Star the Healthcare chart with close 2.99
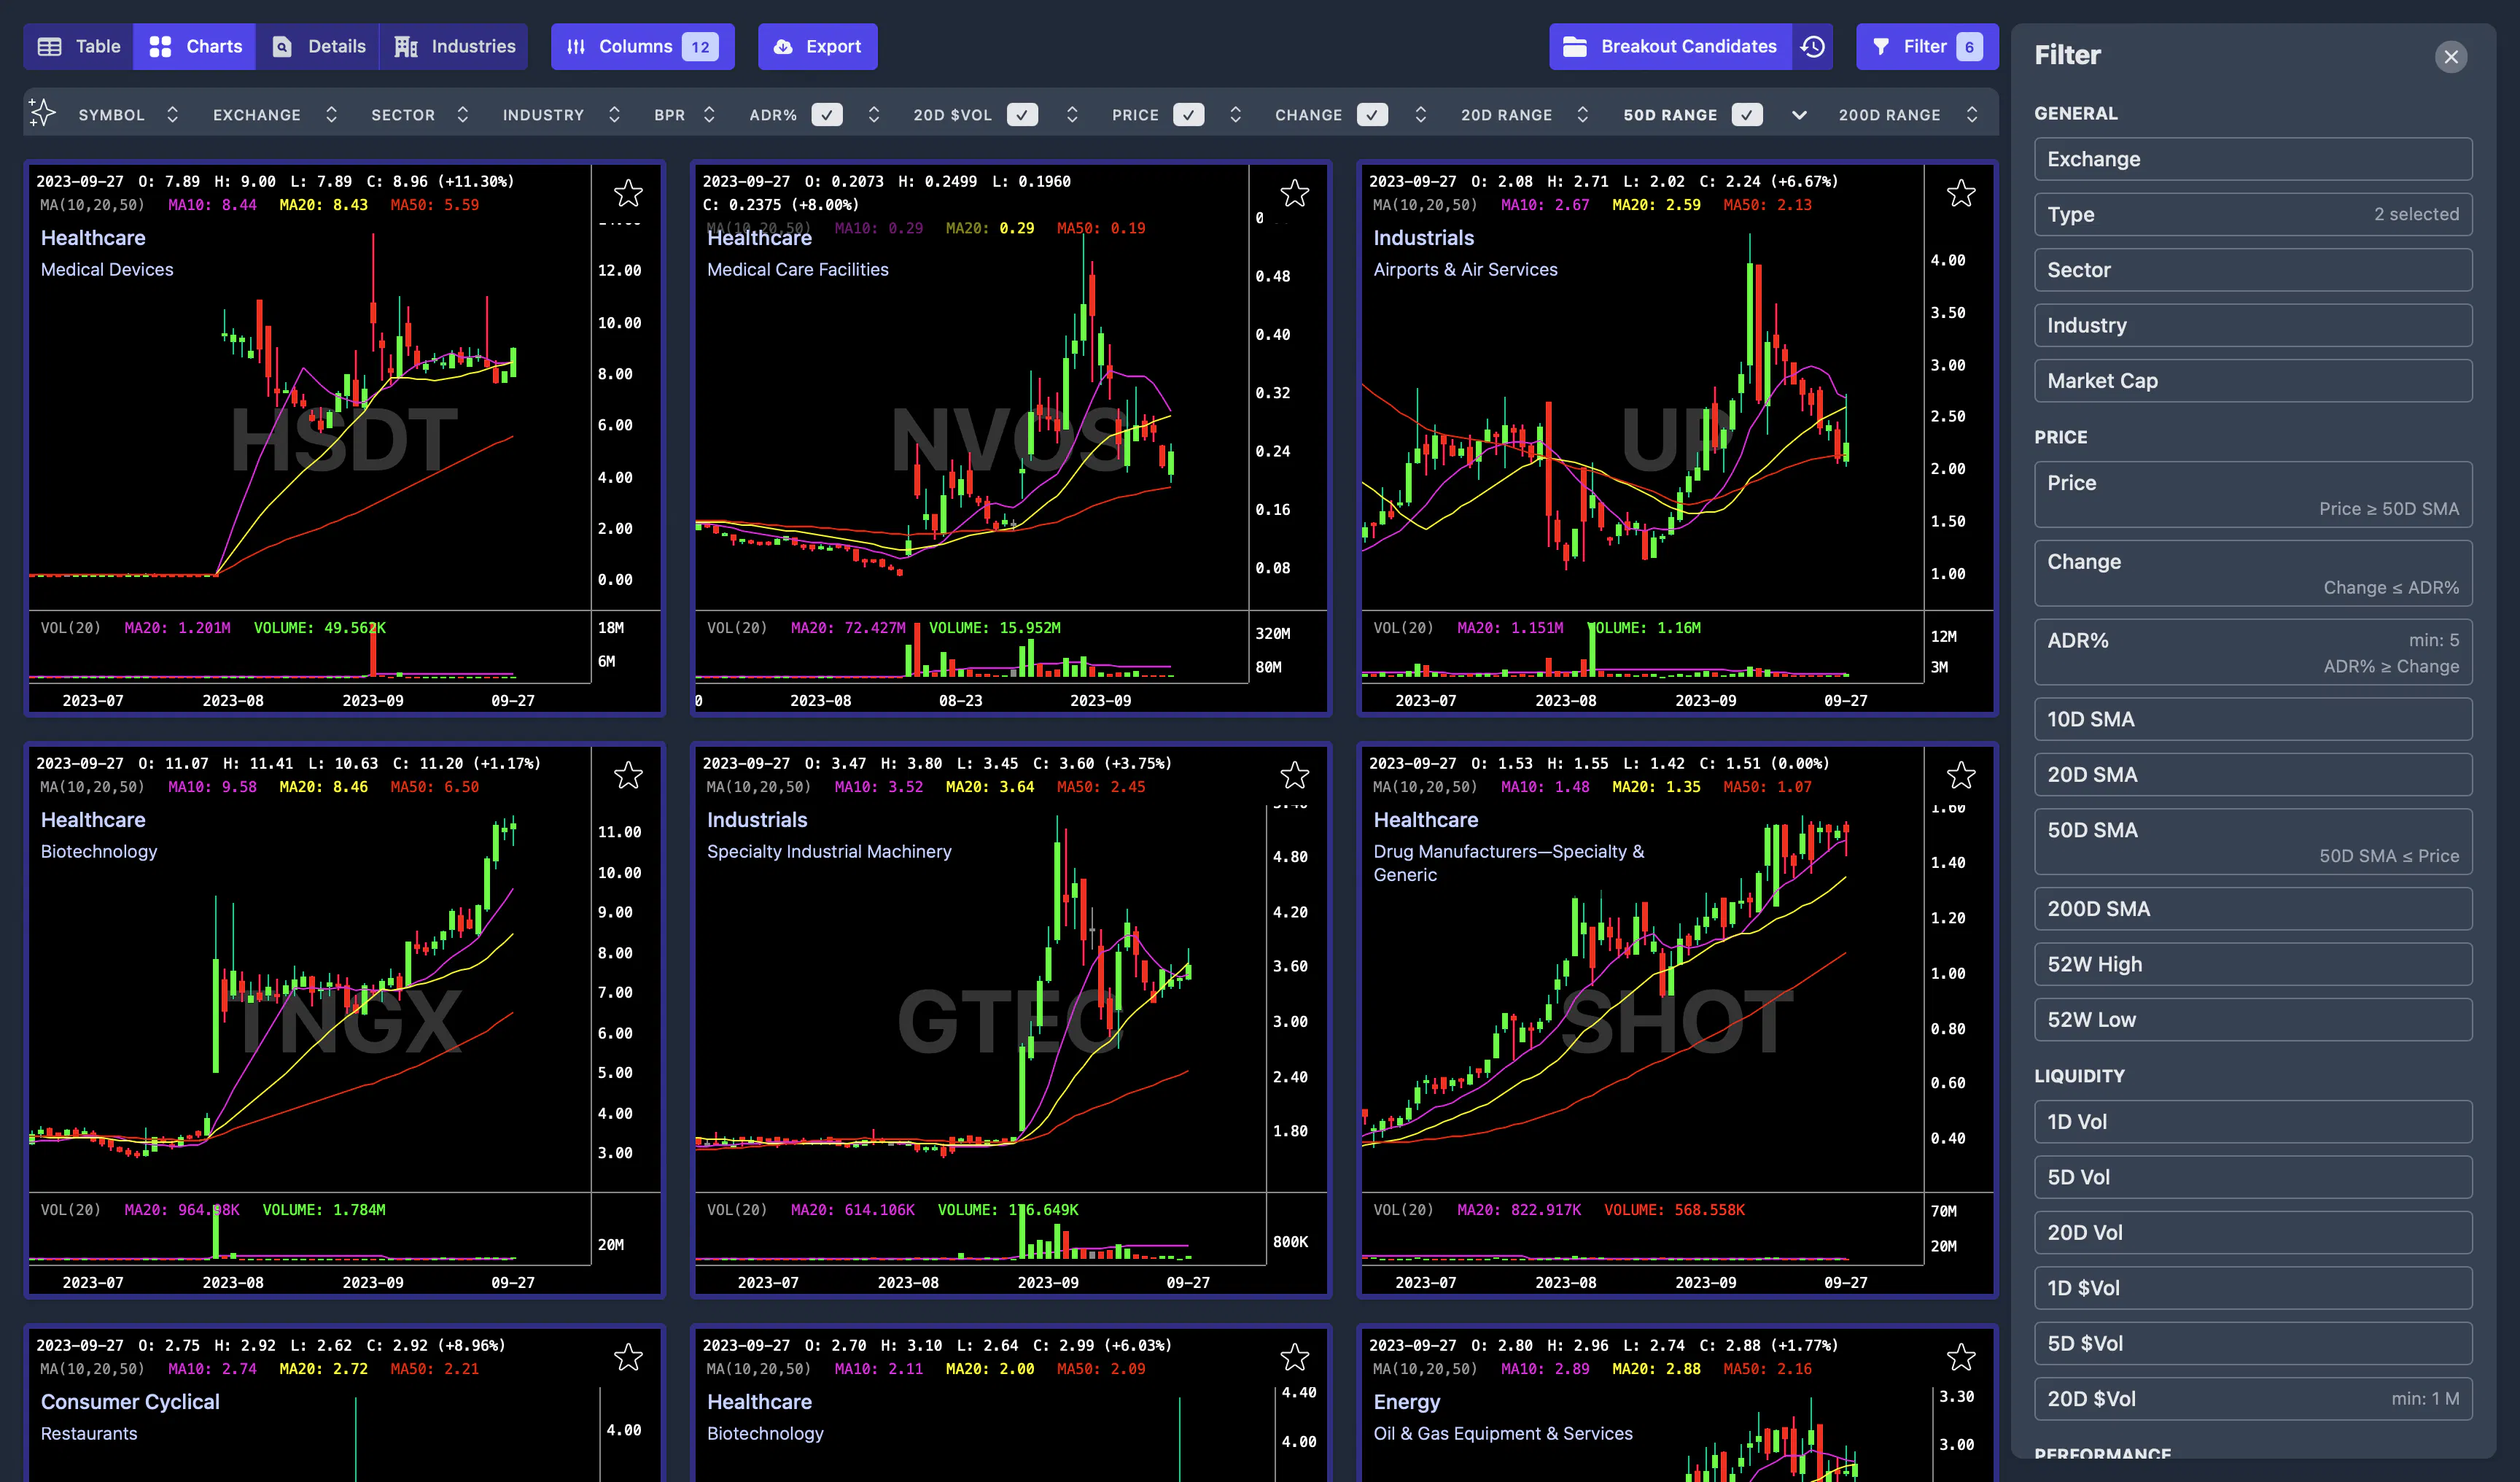The width and height of the screenshot is (2520, 1482). click(1294, 1357)
